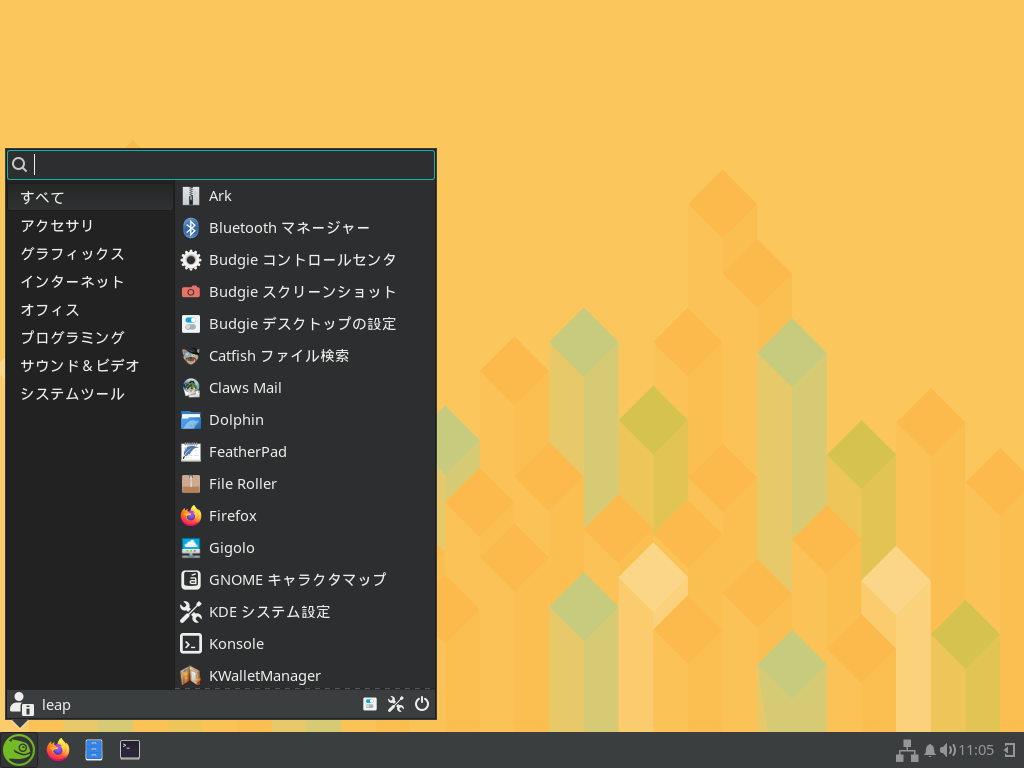This screenshot has height=768, width=1024.
Task: Open Konsole from the application list
Action: tap(236, 644)
